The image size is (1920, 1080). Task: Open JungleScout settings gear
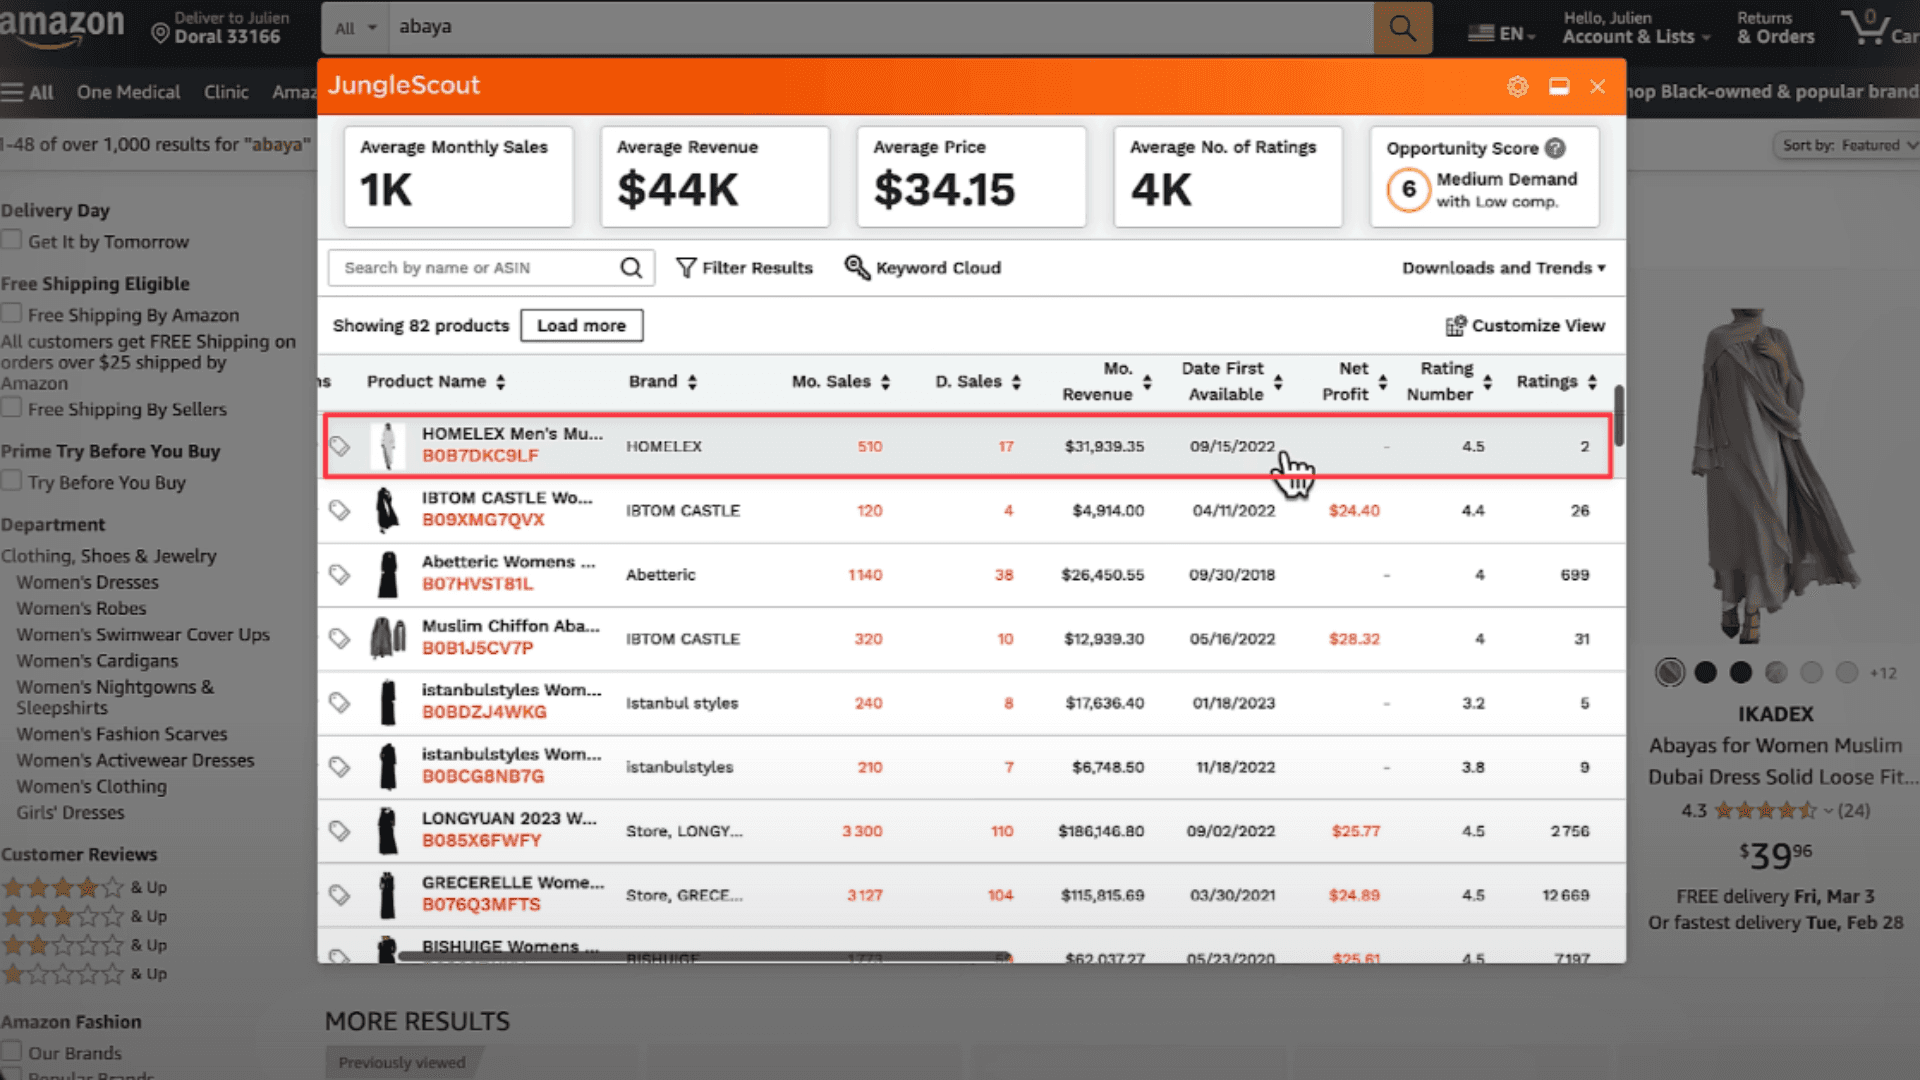tap(1517, 86)
